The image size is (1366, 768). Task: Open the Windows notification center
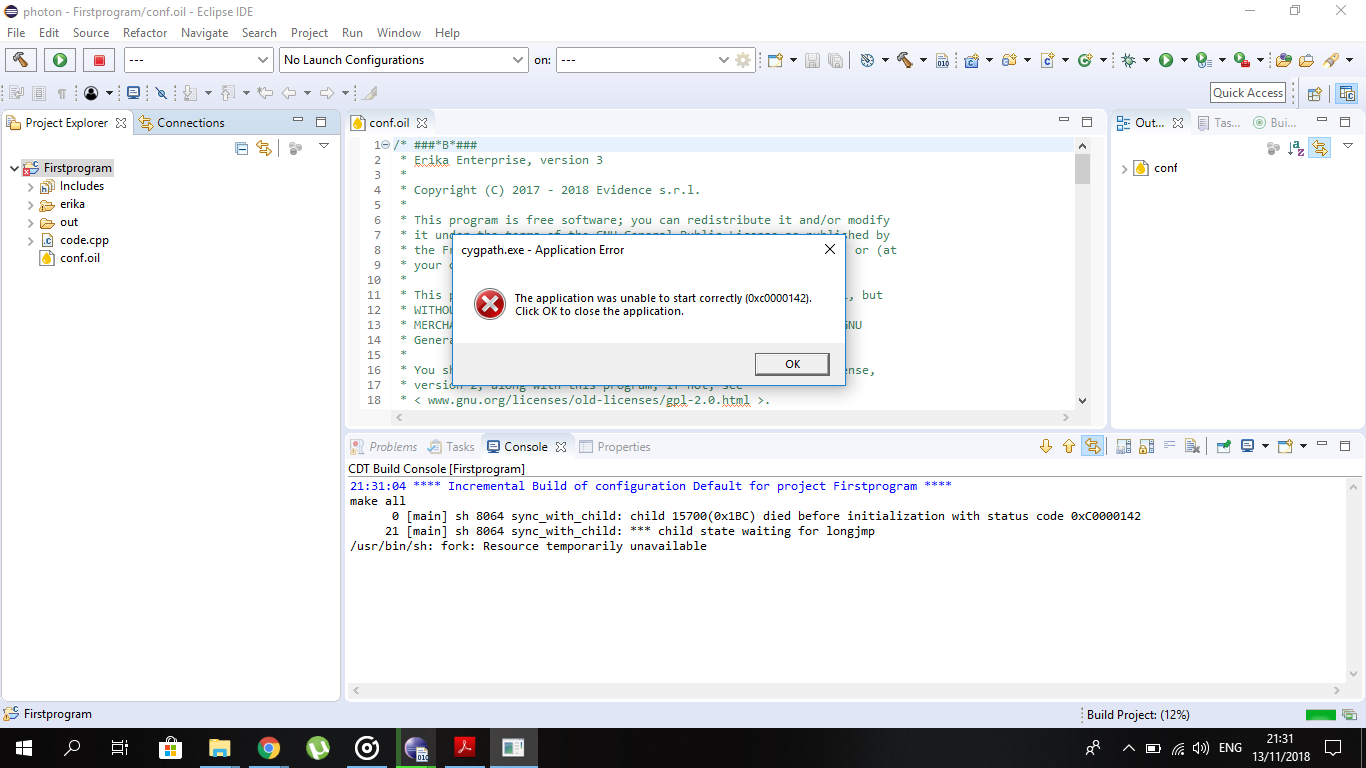[1333, 748]
